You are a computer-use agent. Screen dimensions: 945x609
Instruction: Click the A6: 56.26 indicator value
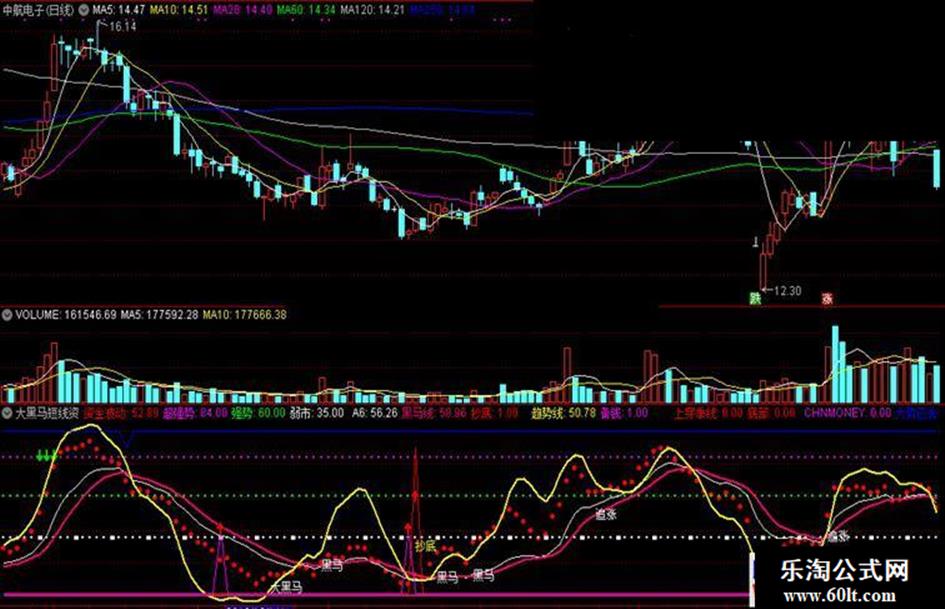click(x=375, y=413)
